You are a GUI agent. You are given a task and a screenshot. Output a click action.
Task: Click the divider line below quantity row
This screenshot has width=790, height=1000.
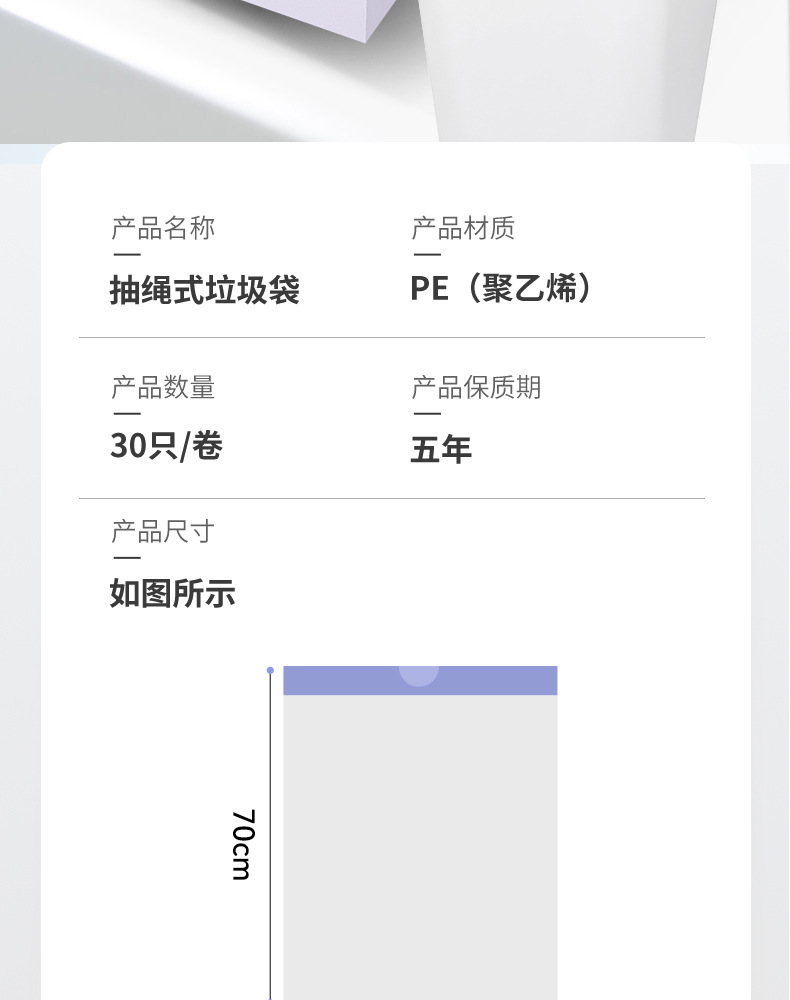pyautogui.click(x=392, y=498)
